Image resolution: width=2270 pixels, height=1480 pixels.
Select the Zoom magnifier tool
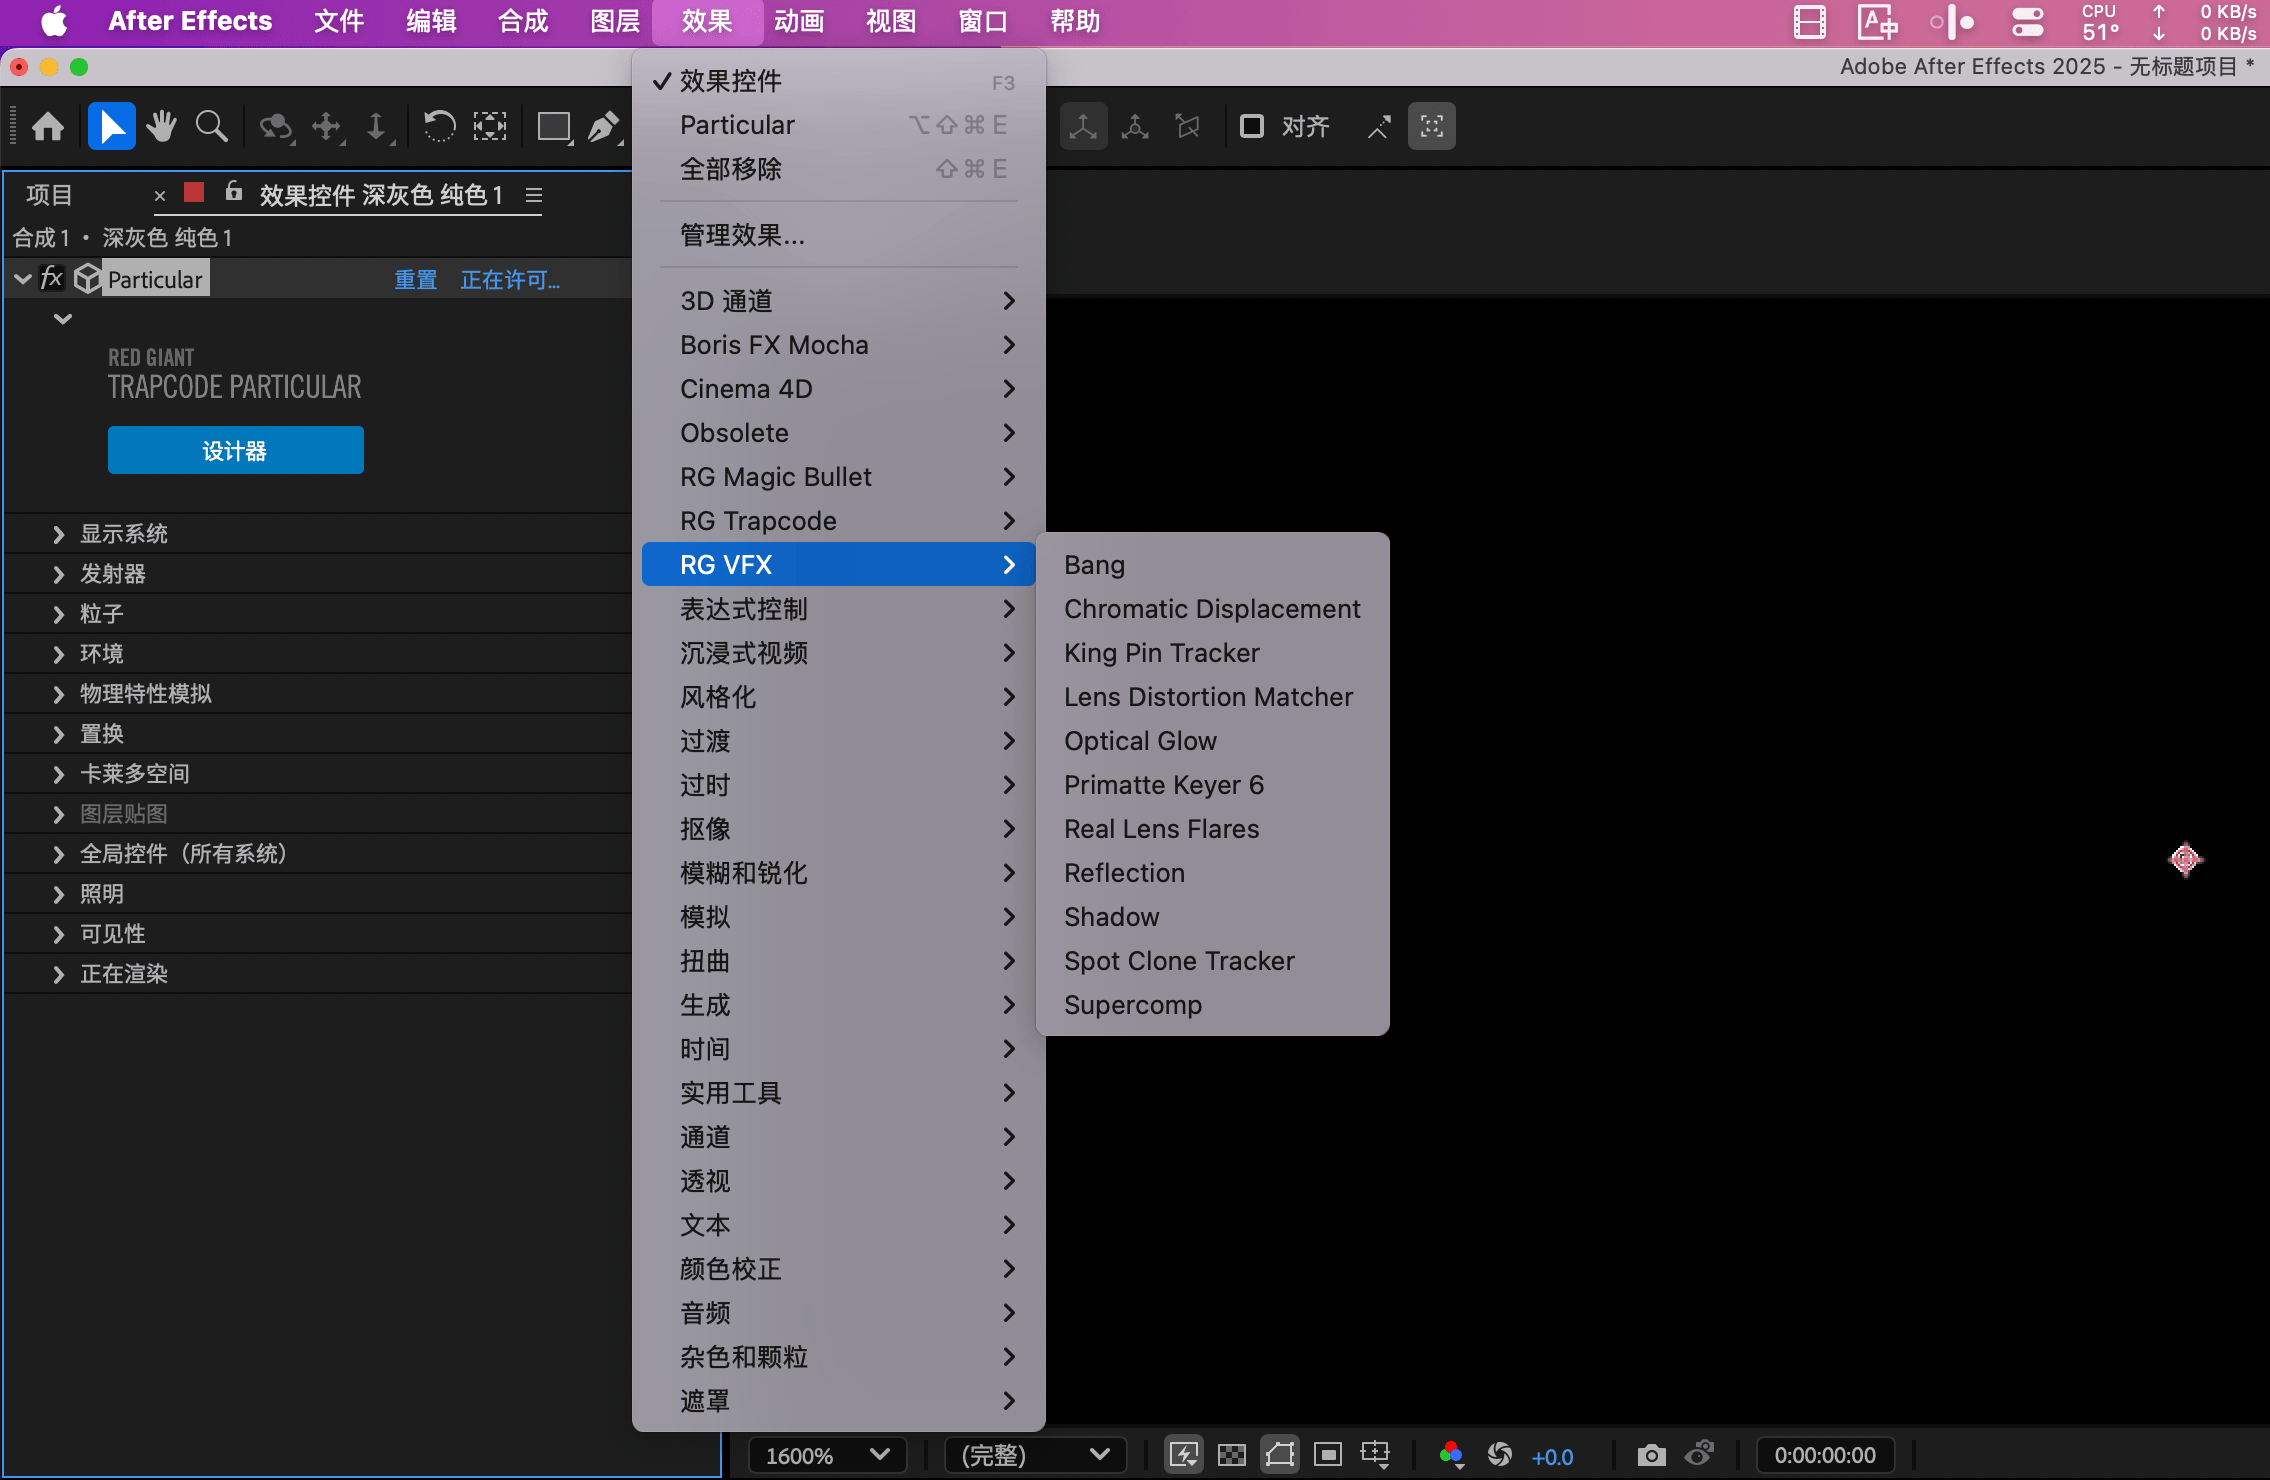(211, 127)
